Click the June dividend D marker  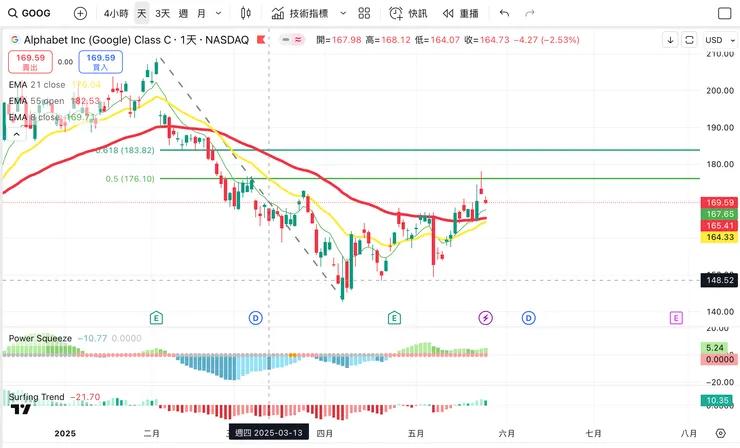pos(529,318)
